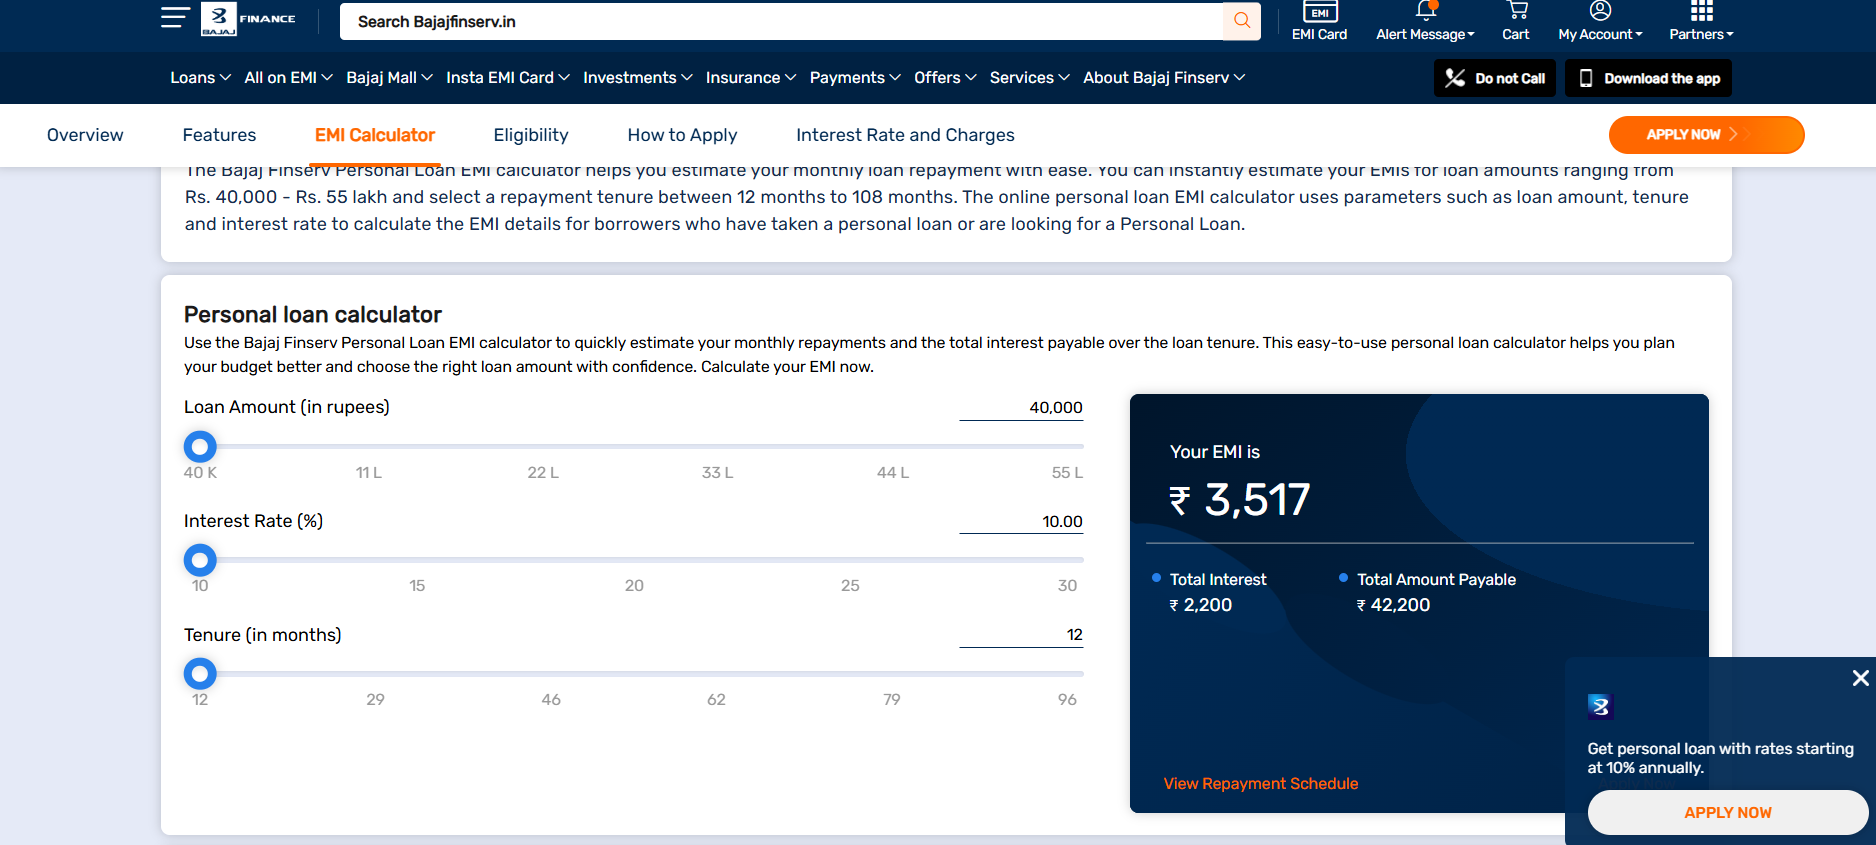Click the Loan Amount value field
This screenshot has height=845, width=1876.
1021,408
